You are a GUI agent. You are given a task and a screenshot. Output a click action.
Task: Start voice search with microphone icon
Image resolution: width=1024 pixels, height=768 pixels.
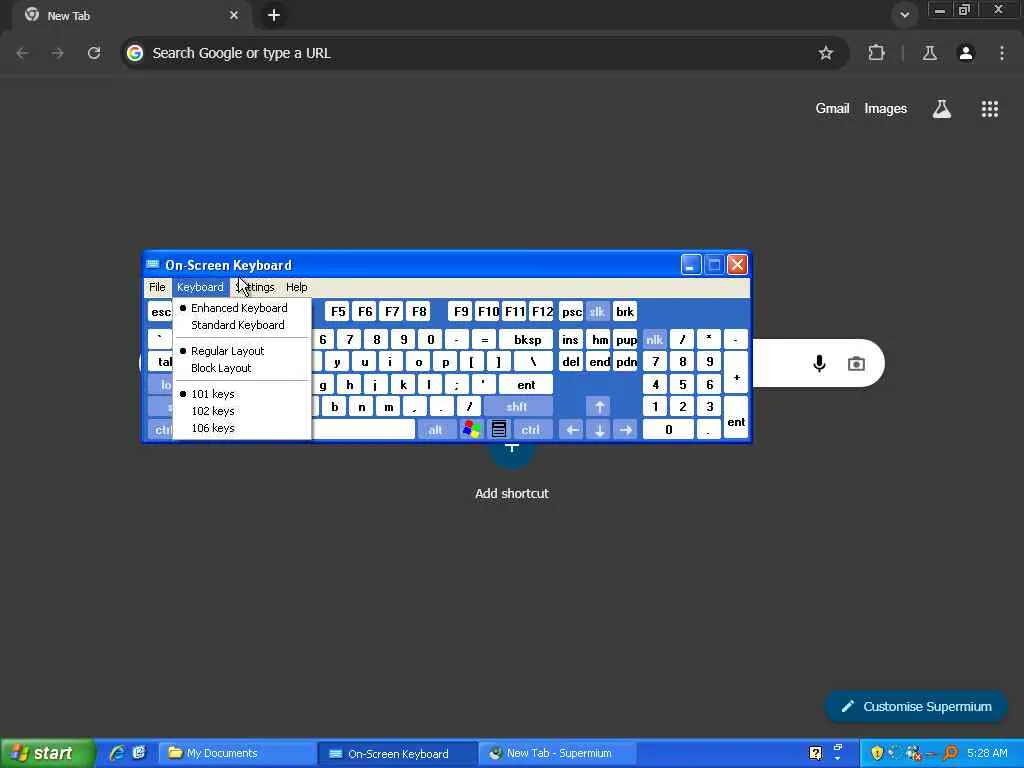click(820, 363)
